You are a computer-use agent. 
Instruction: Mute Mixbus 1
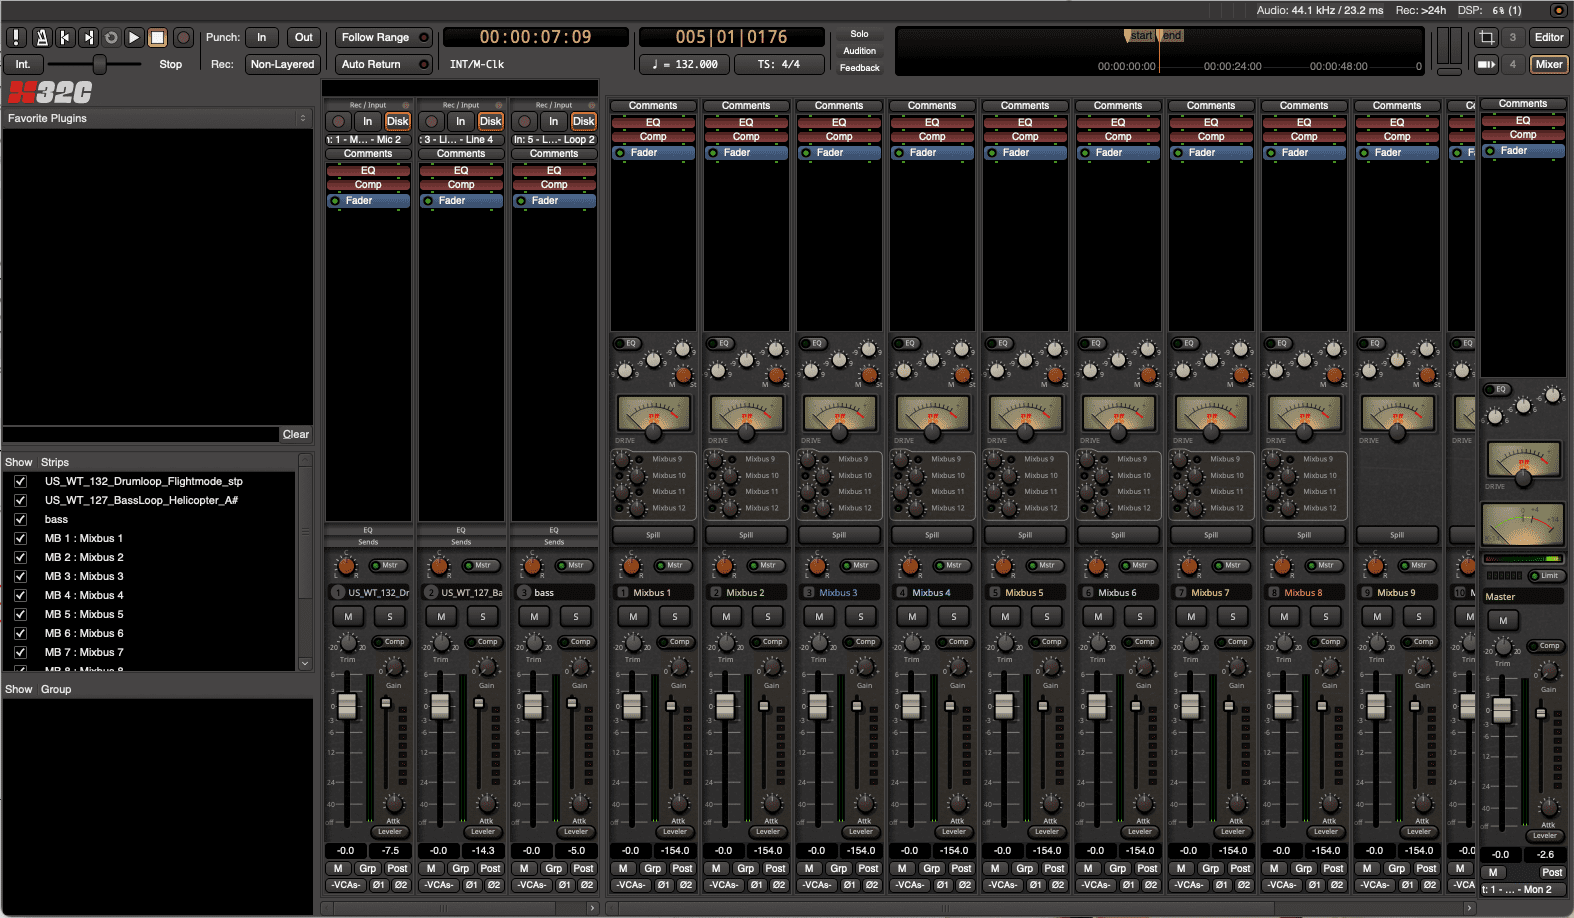coord(633,616)
